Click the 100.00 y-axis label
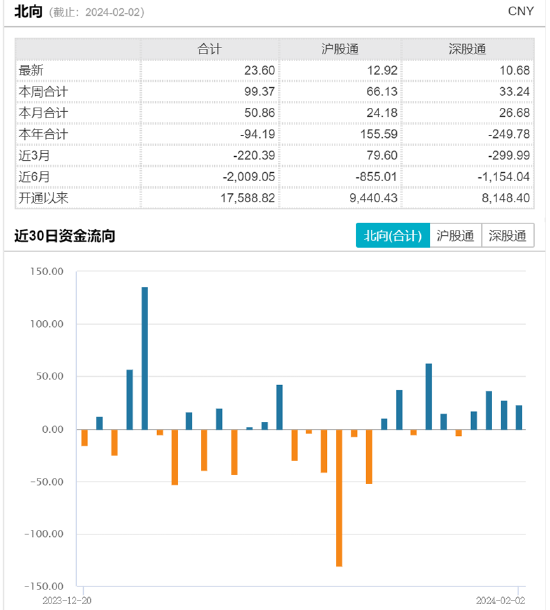 click(47, 324)
